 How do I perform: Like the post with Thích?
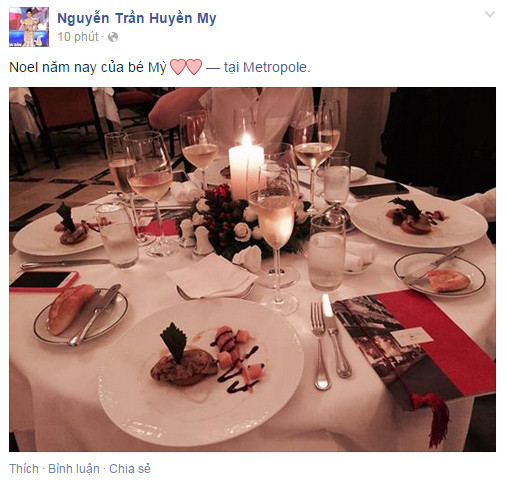click(24, 468)
